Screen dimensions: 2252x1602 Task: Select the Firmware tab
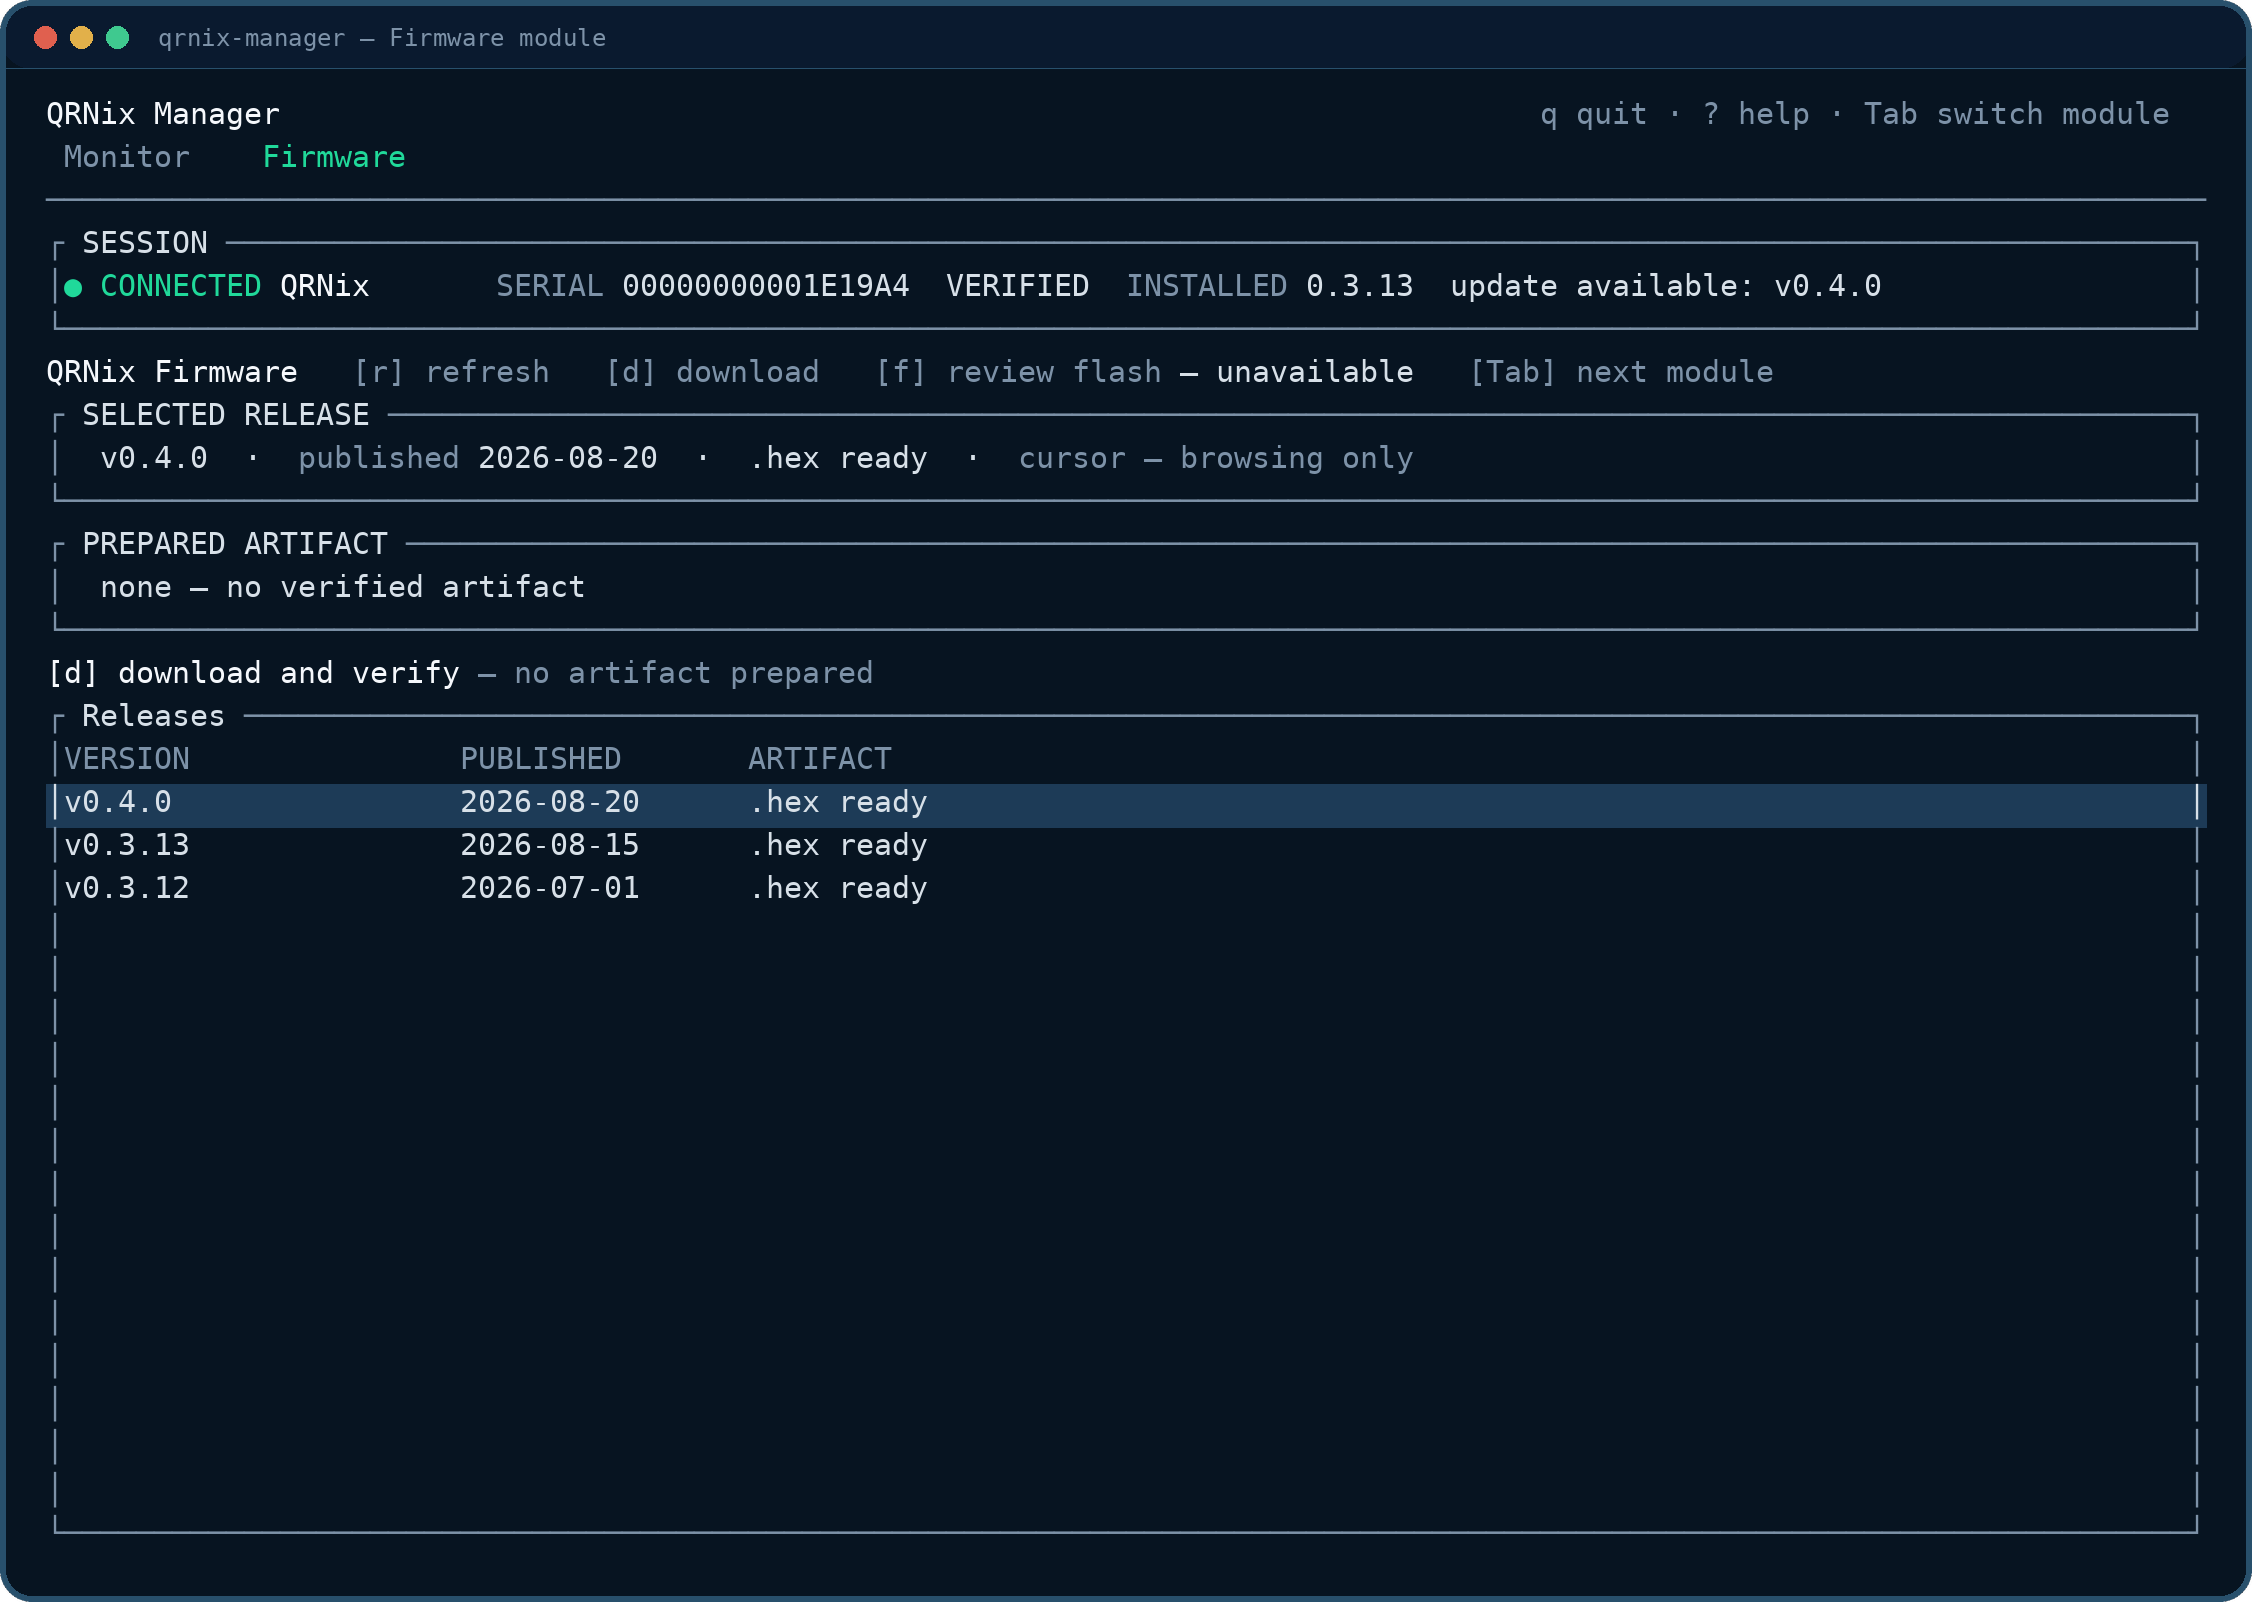tap(334, 157)
